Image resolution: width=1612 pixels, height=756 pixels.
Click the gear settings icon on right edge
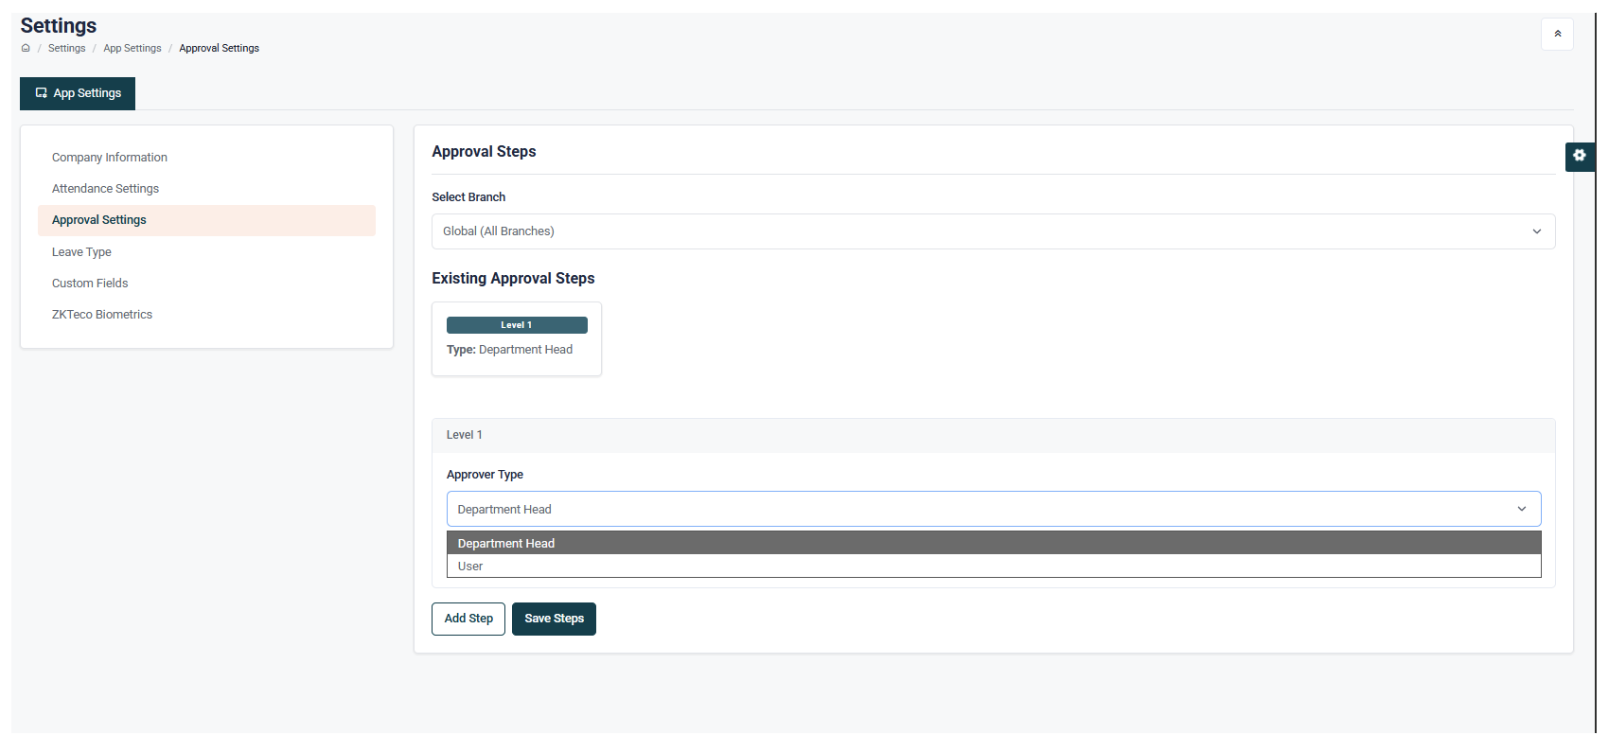(x=1579, y=156)
